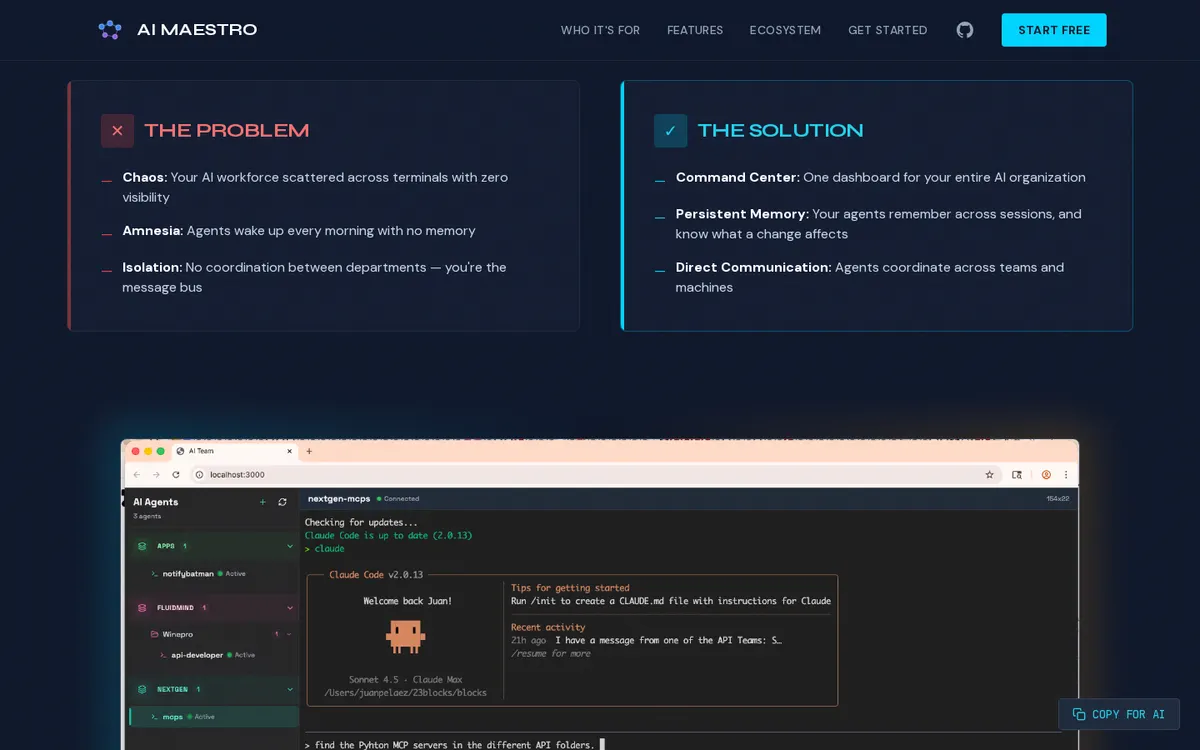Click the AI Maestro logo icon
The height and width of the screenshot is (750, 1200).
tap(110, 30)
